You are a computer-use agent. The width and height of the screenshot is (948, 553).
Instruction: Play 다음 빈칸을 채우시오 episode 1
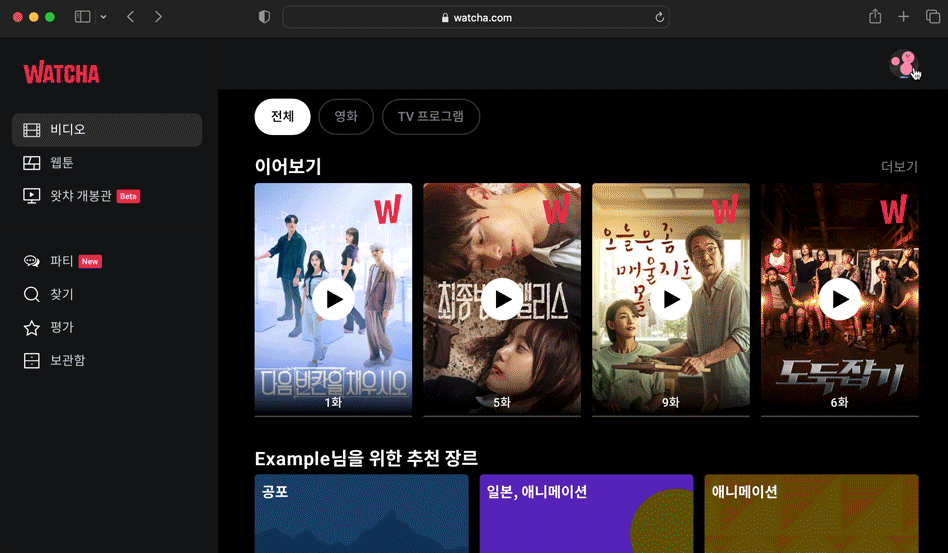[333, 299]
